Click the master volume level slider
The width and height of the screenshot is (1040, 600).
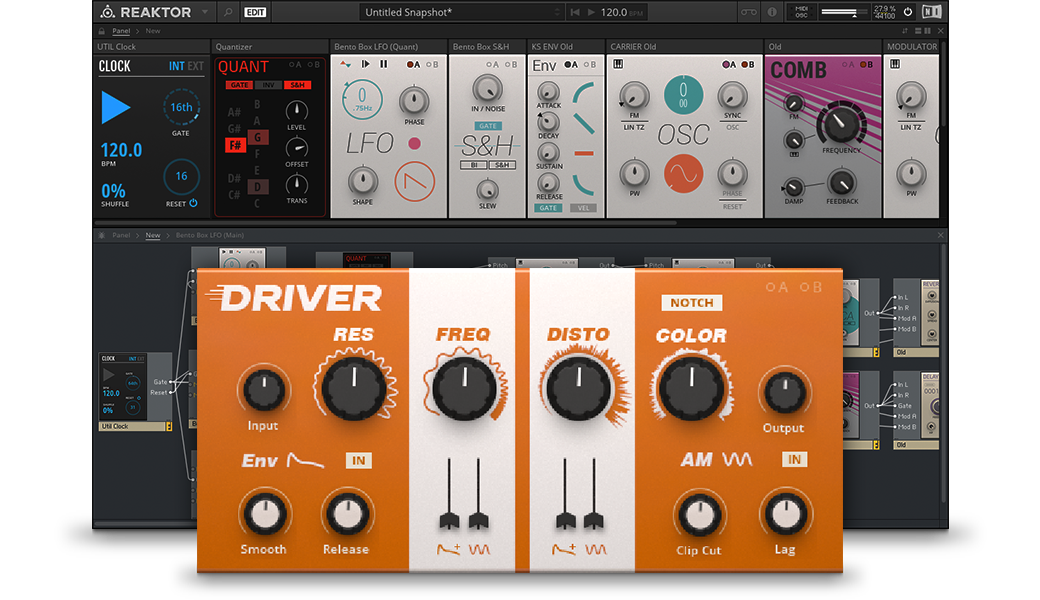[844, 12]
